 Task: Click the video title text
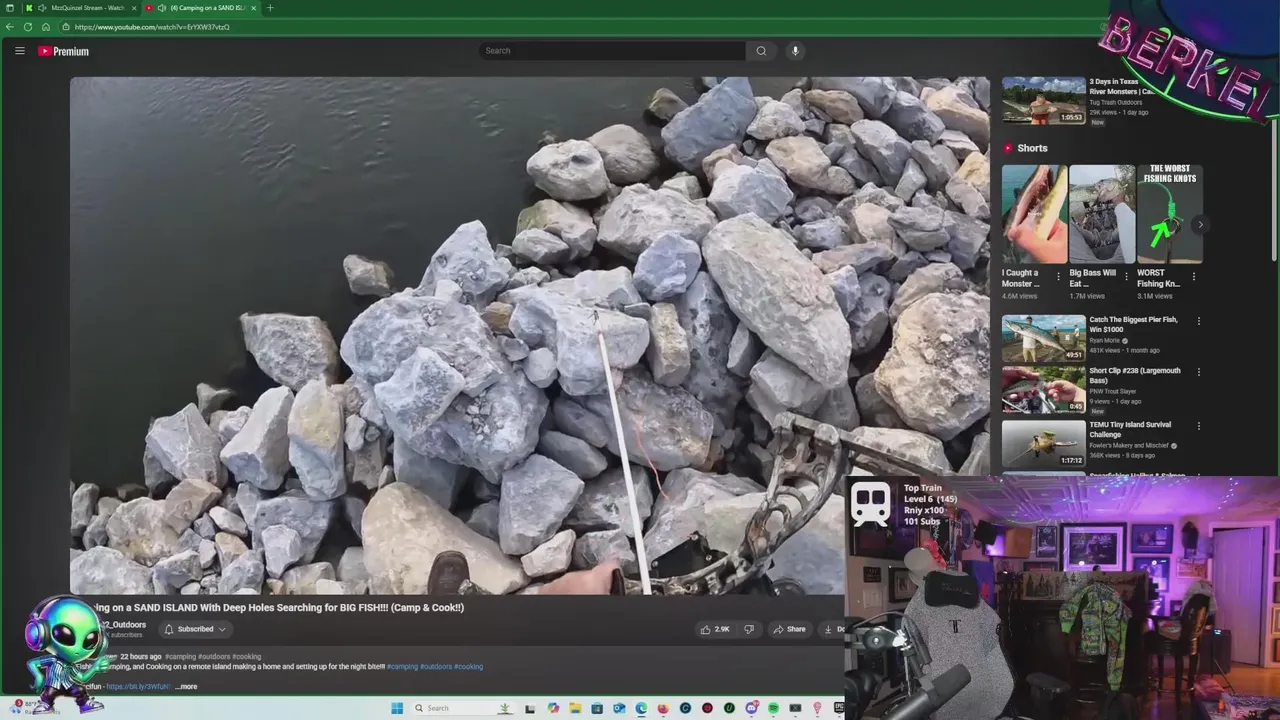click(280, 607)
